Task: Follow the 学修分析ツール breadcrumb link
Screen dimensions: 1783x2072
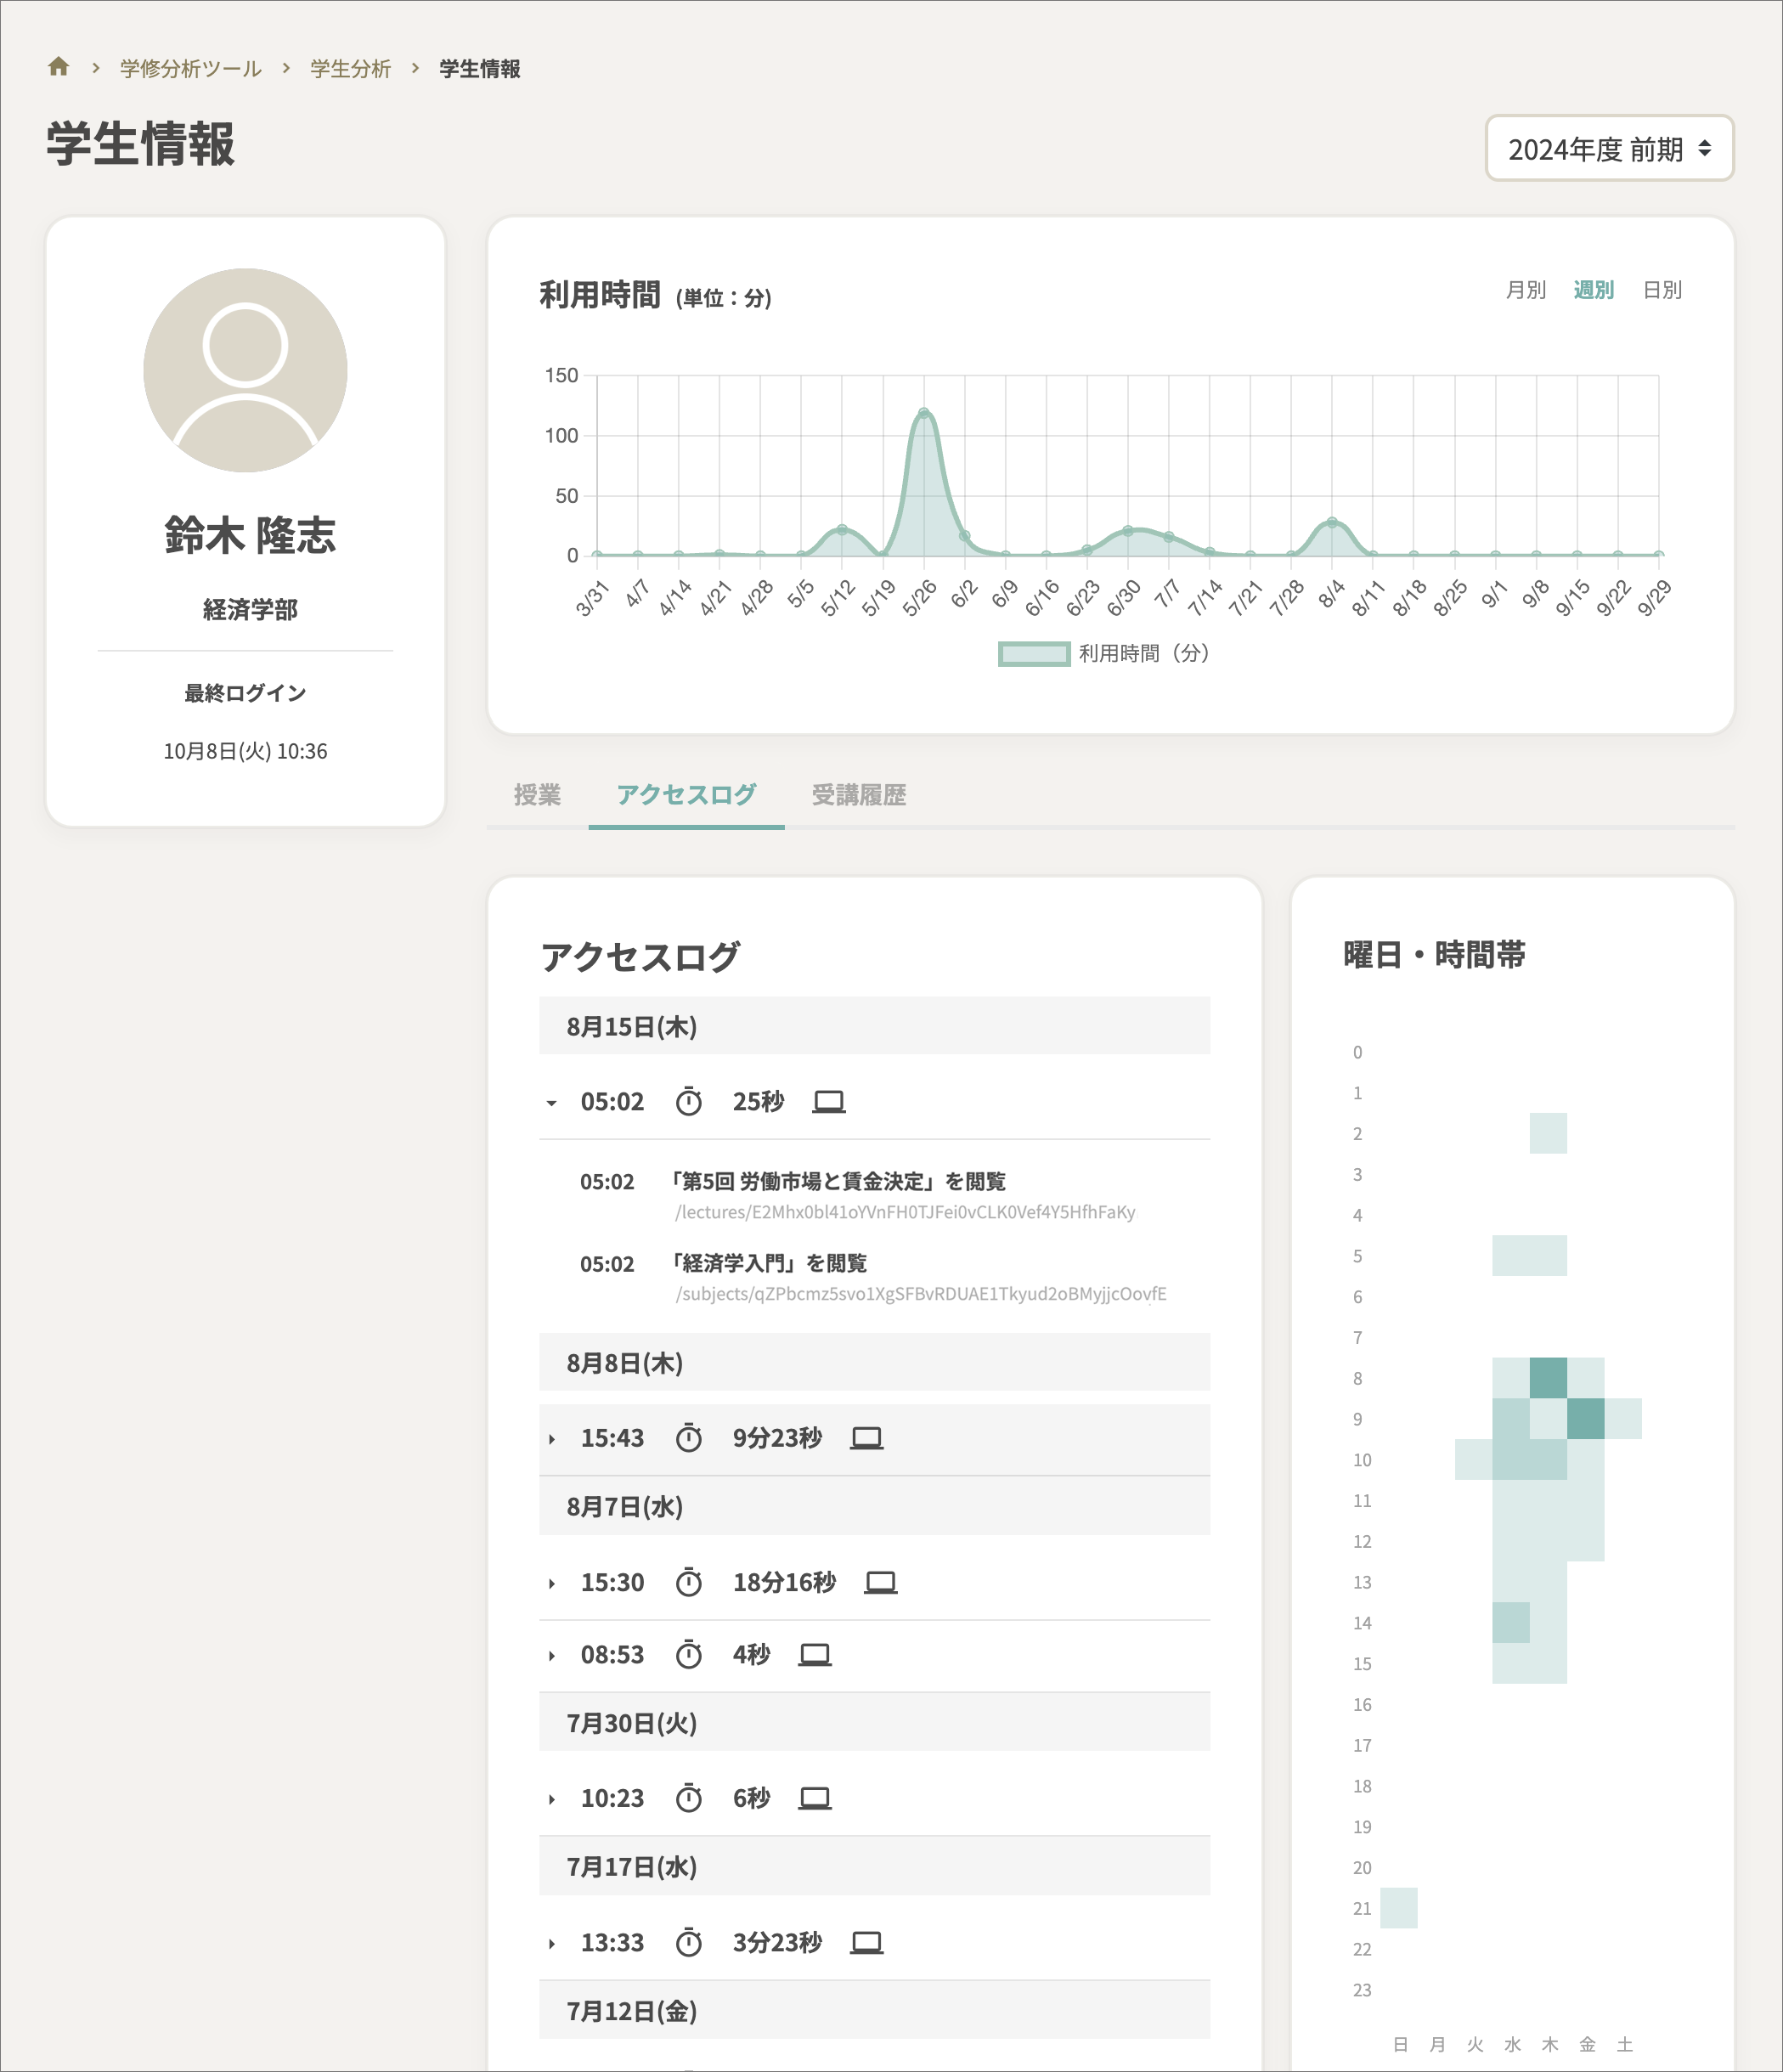Action: pos(189,68)
